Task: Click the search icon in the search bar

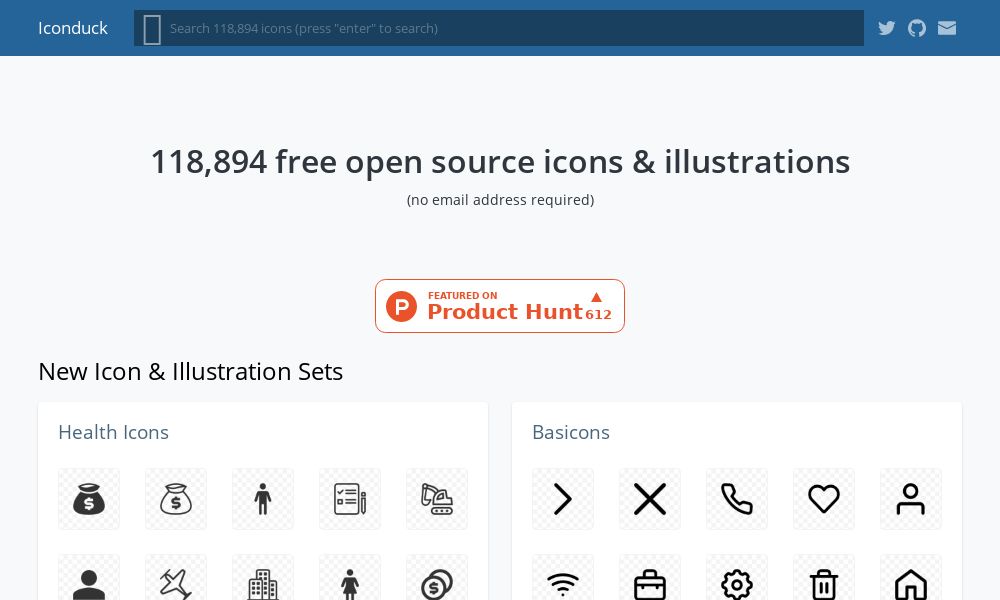Action: coord(152,29)
